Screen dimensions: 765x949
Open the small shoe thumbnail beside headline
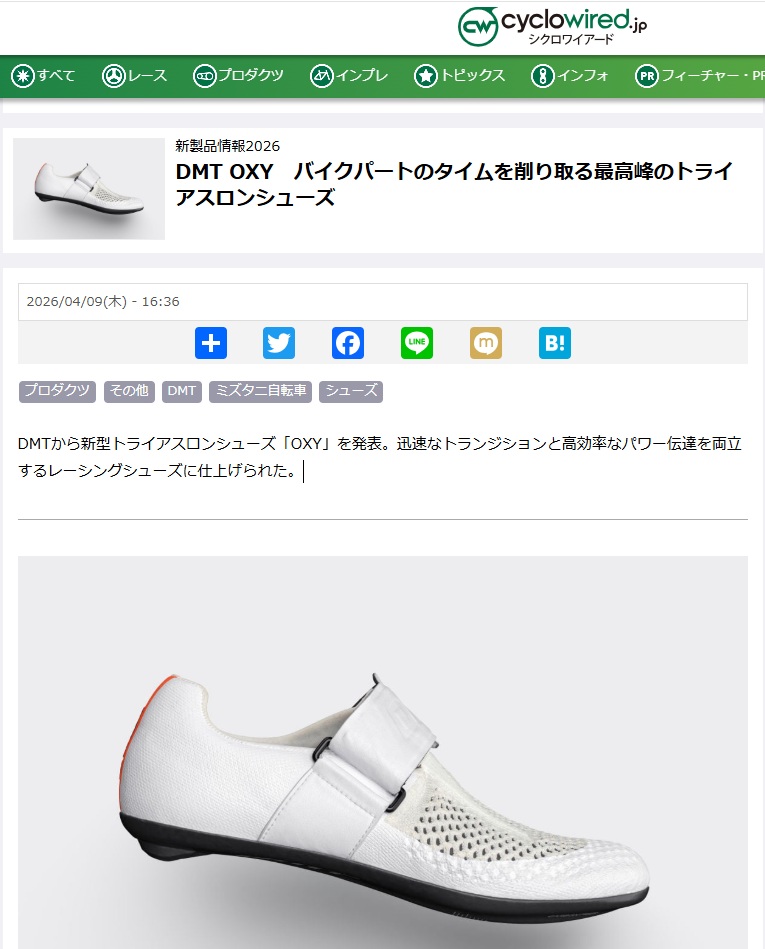pyautogui.click(x=89, y=189)
